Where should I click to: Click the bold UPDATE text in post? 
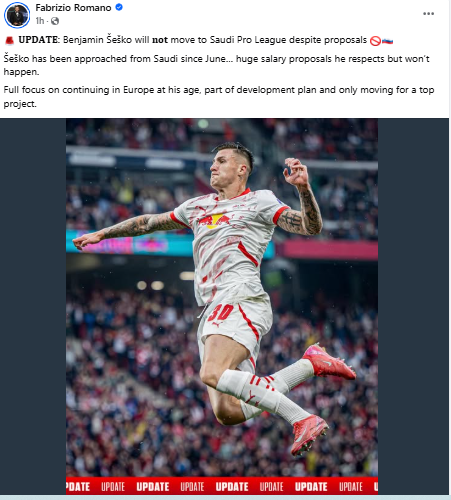38,40
